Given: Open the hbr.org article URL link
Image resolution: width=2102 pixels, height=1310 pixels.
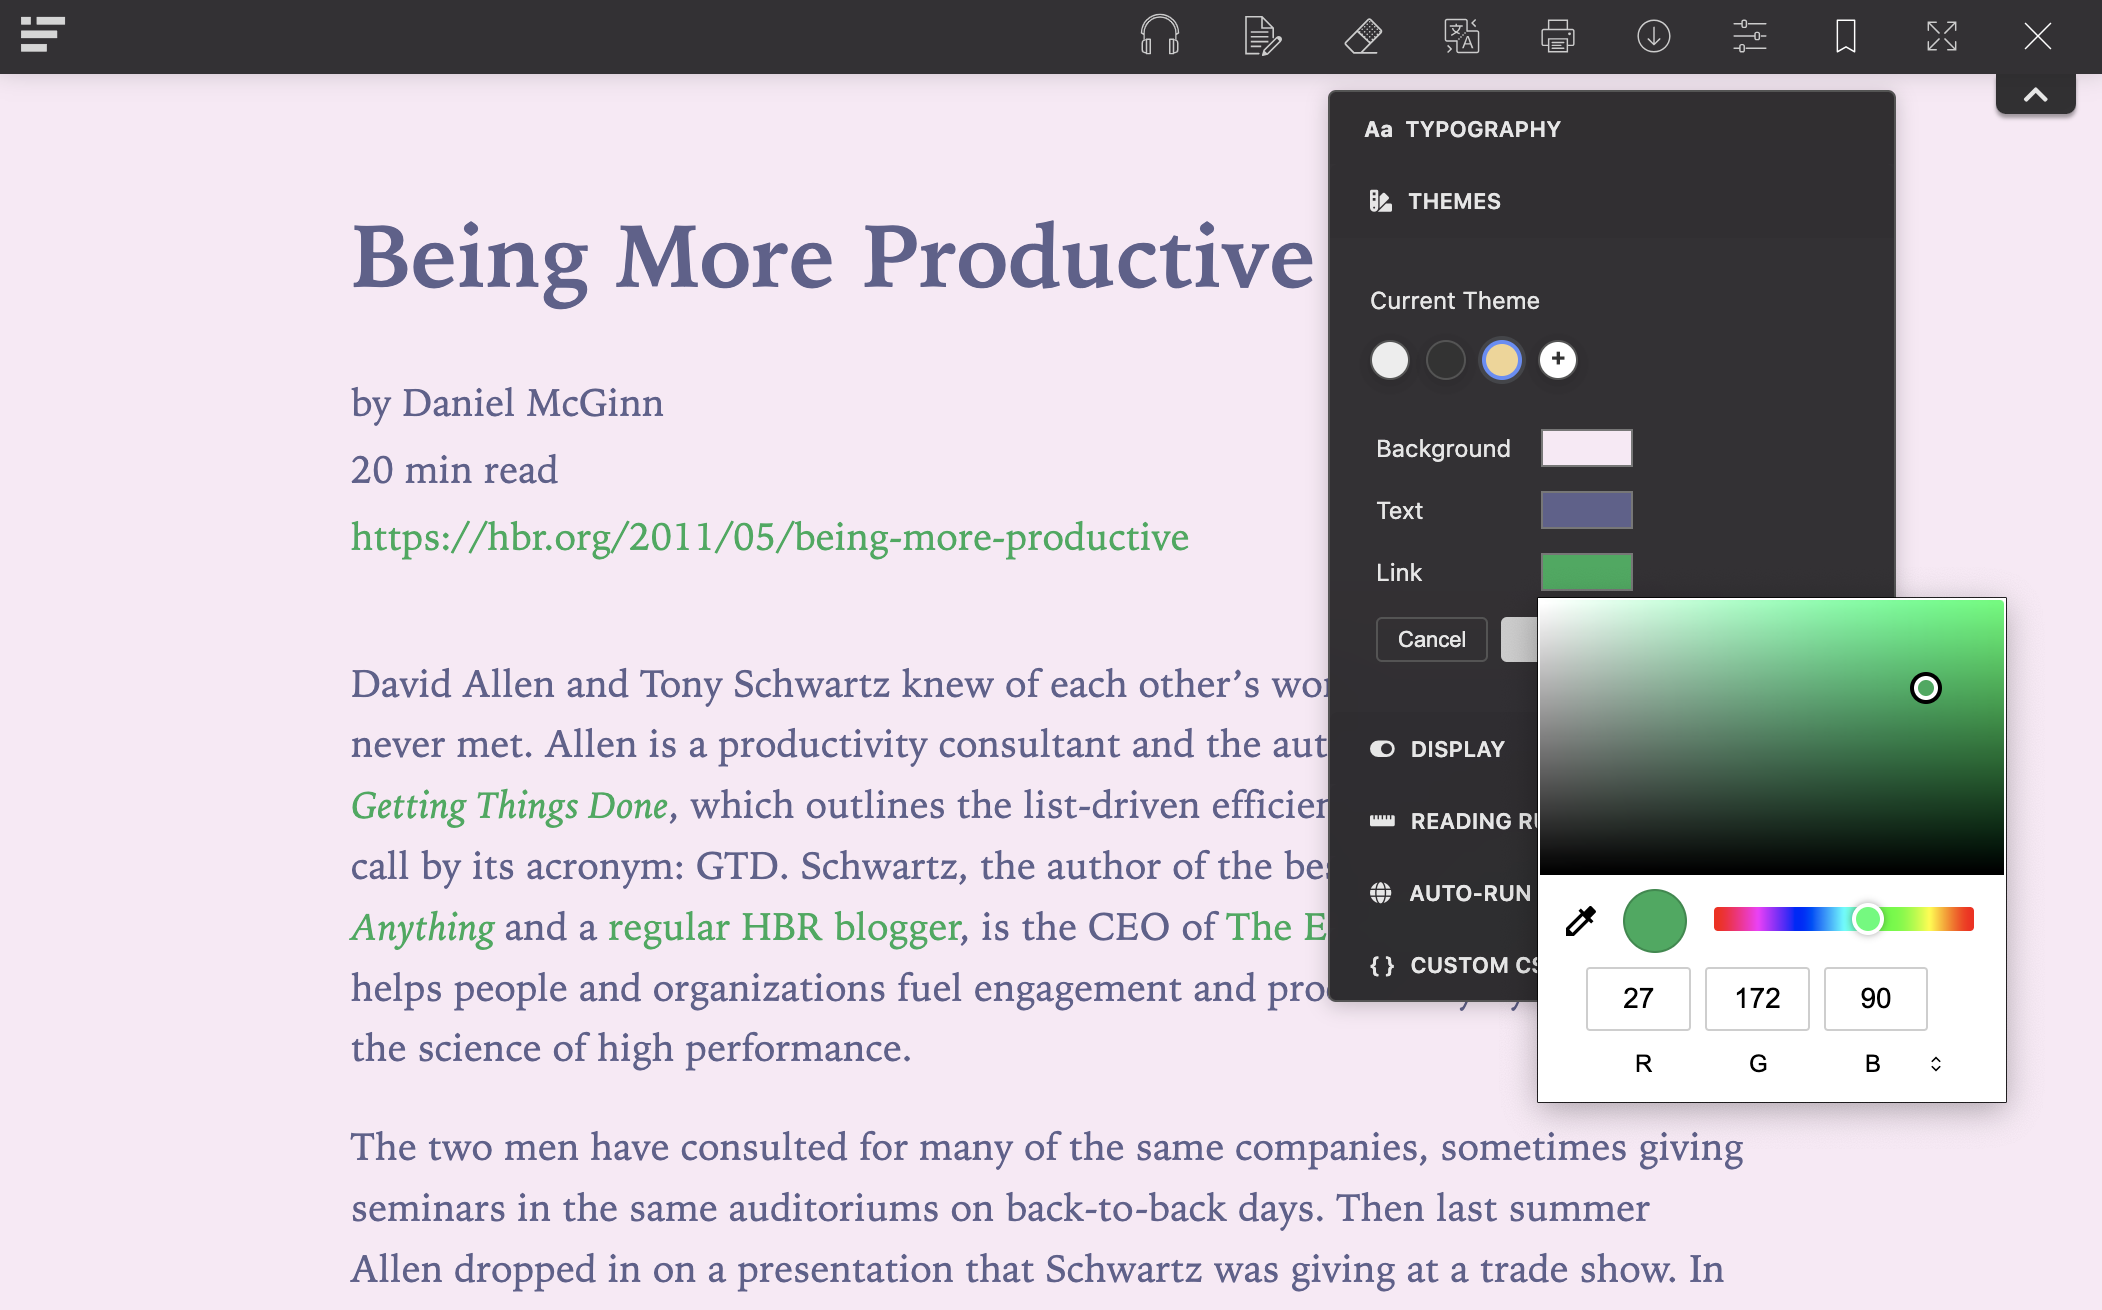Looking at the screenshot, I should click(x=770, y=537).
